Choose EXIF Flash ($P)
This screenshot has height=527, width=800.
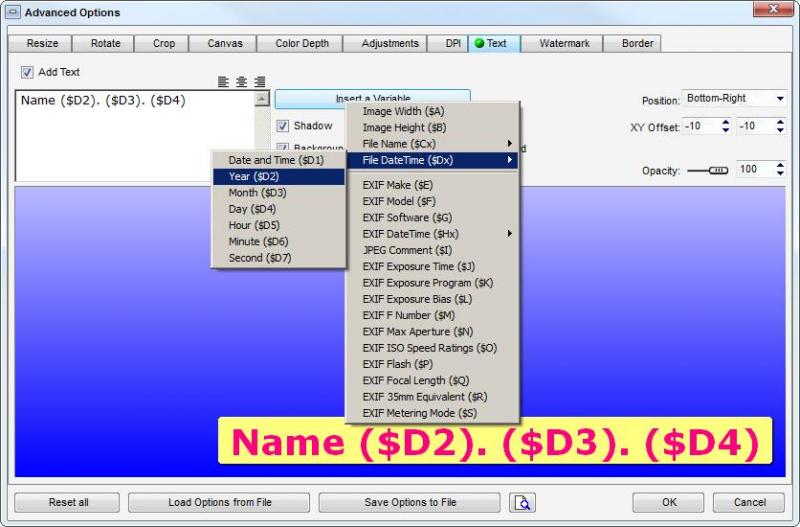click(432, 364)
